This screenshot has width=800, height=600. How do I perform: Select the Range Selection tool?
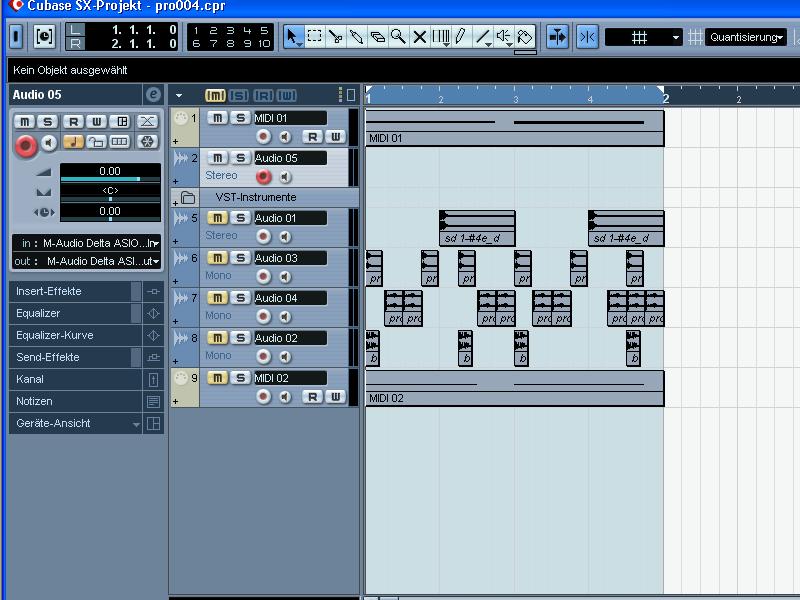315,37
